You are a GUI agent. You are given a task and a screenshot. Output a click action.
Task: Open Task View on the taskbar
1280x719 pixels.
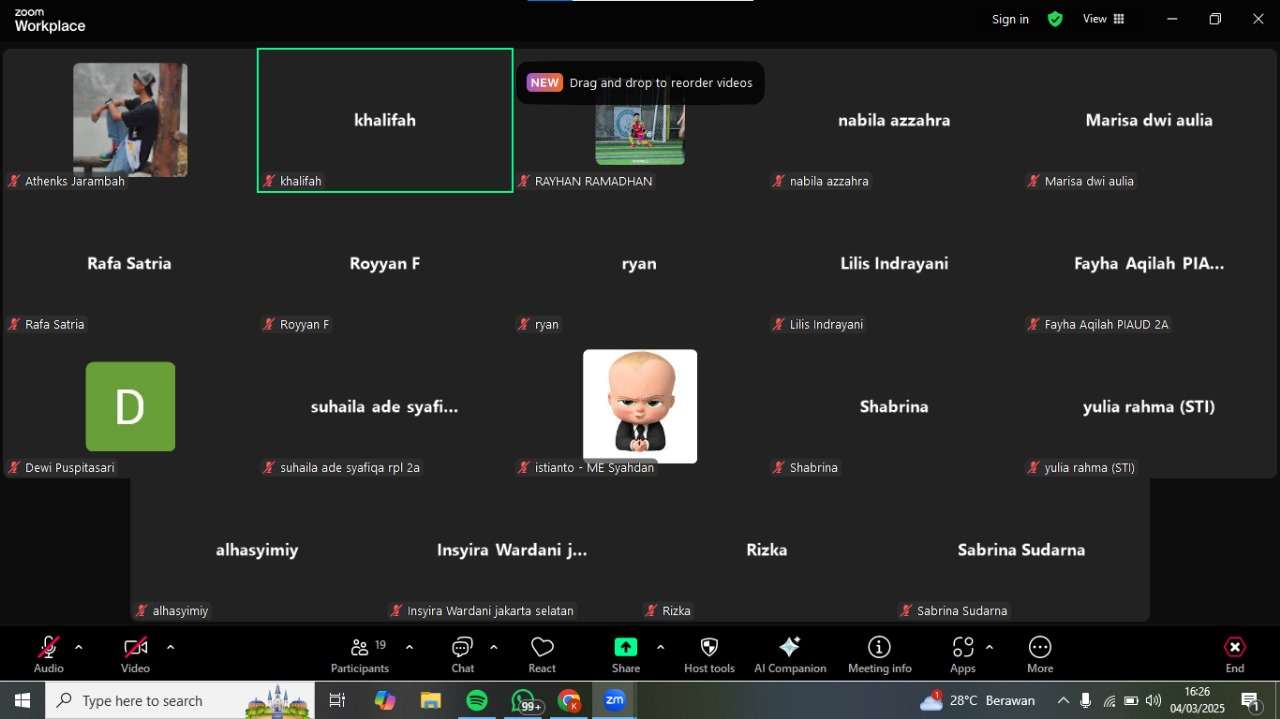click(337, 700)
